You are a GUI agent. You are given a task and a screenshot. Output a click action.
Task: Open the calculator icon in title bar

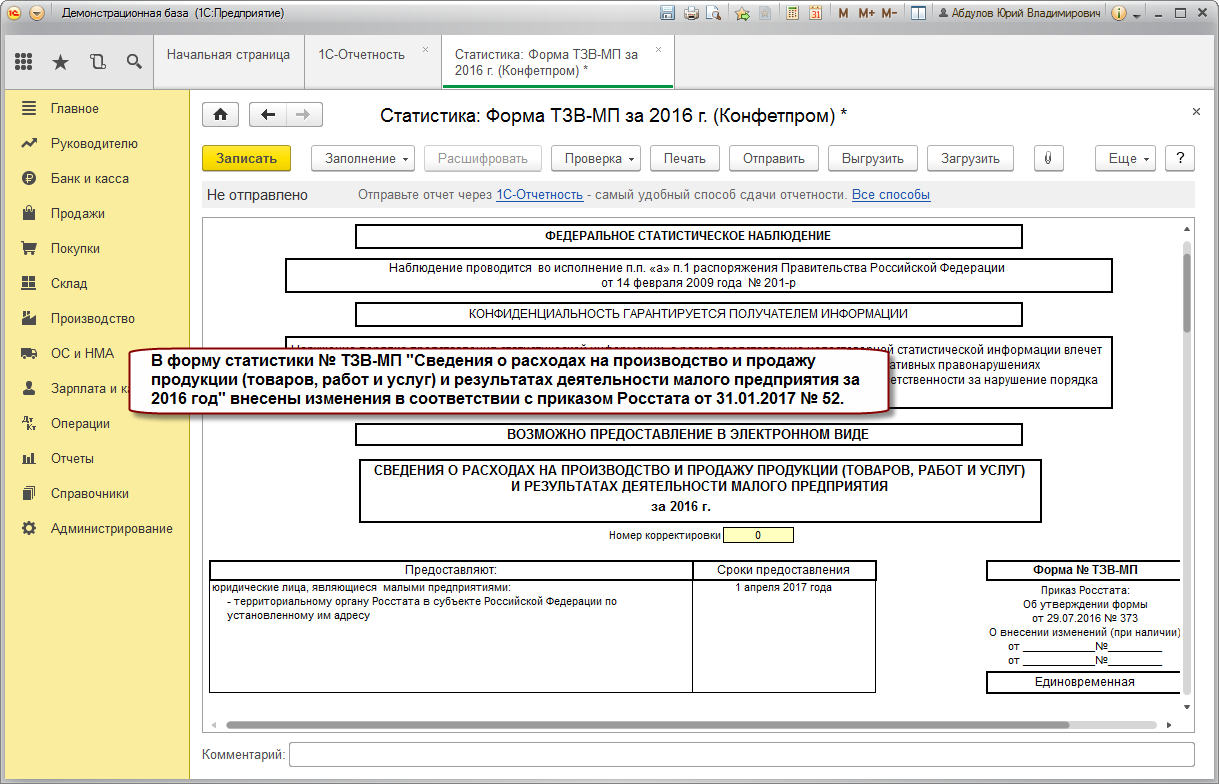792,14
